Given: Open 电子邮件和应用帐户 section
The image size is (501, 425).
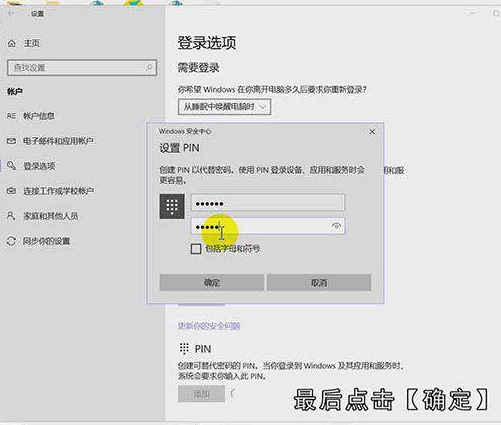Looking at the screenshot, I should point(58,141).
